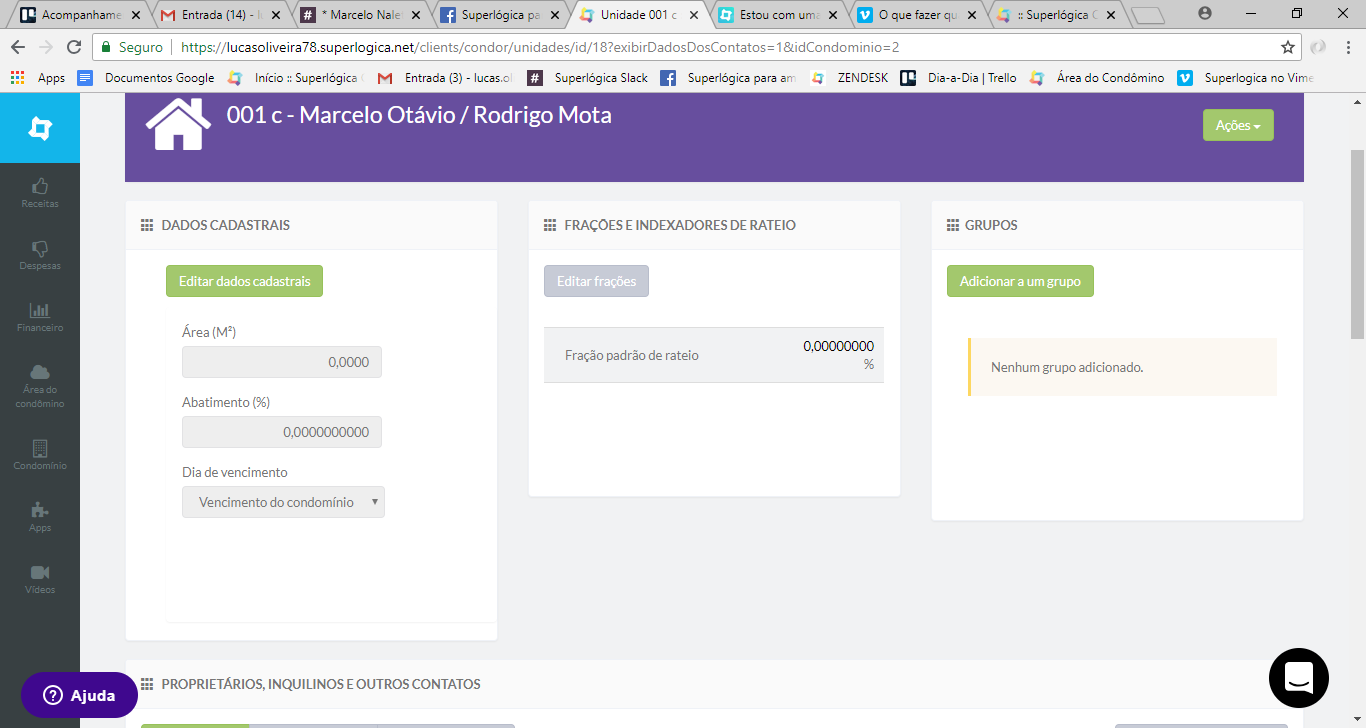Open ZENDESK bookmark
1366x728 pixels.
tap(850, 78)
